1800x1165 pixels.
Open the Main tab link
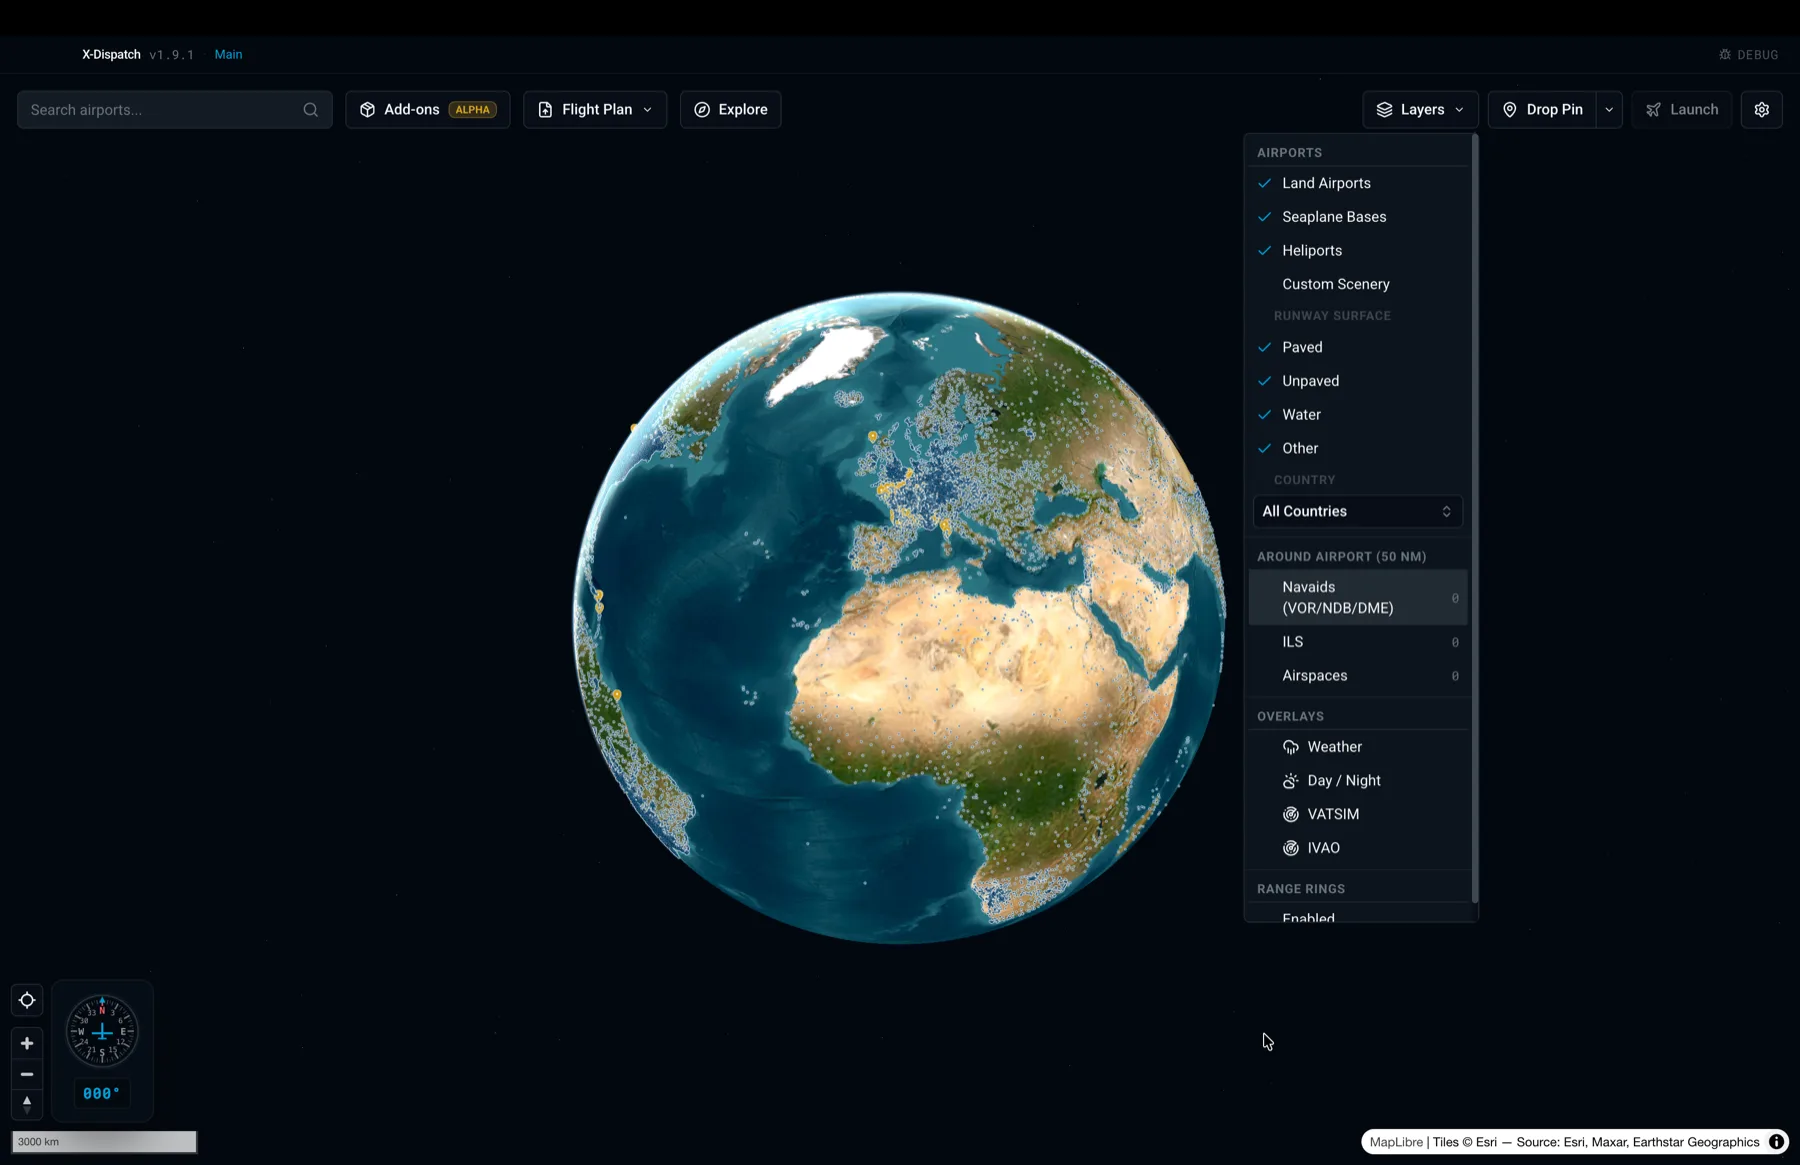228,55
